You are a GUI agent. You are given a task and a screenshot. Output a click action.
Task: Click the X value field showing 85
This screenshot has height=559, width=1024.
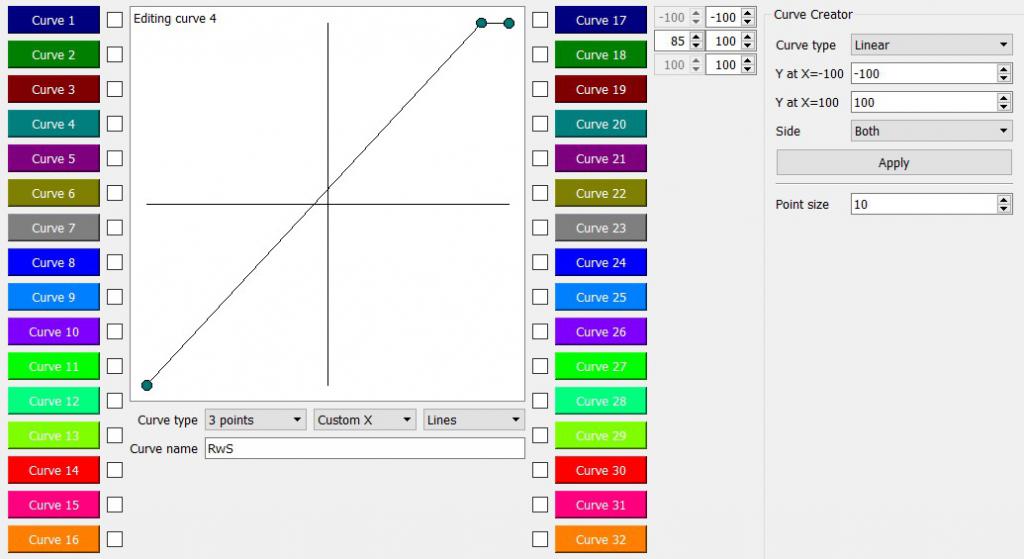(671, 42)
